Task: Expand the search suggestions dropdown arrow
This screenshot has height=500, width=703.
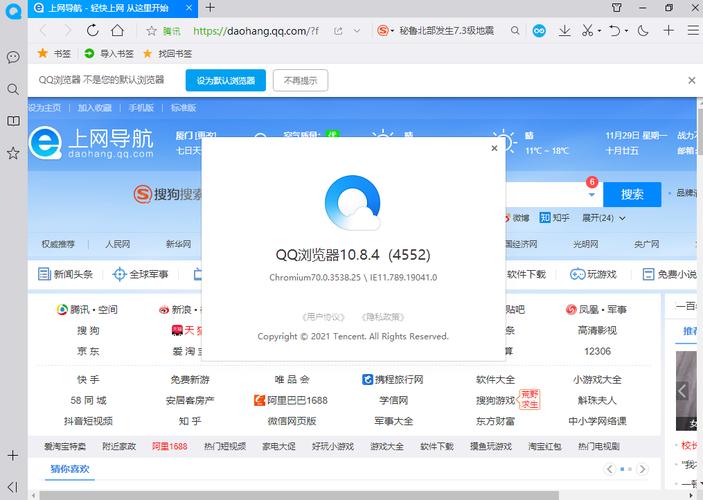Action: pyautogui.click(x=591, y=195)
